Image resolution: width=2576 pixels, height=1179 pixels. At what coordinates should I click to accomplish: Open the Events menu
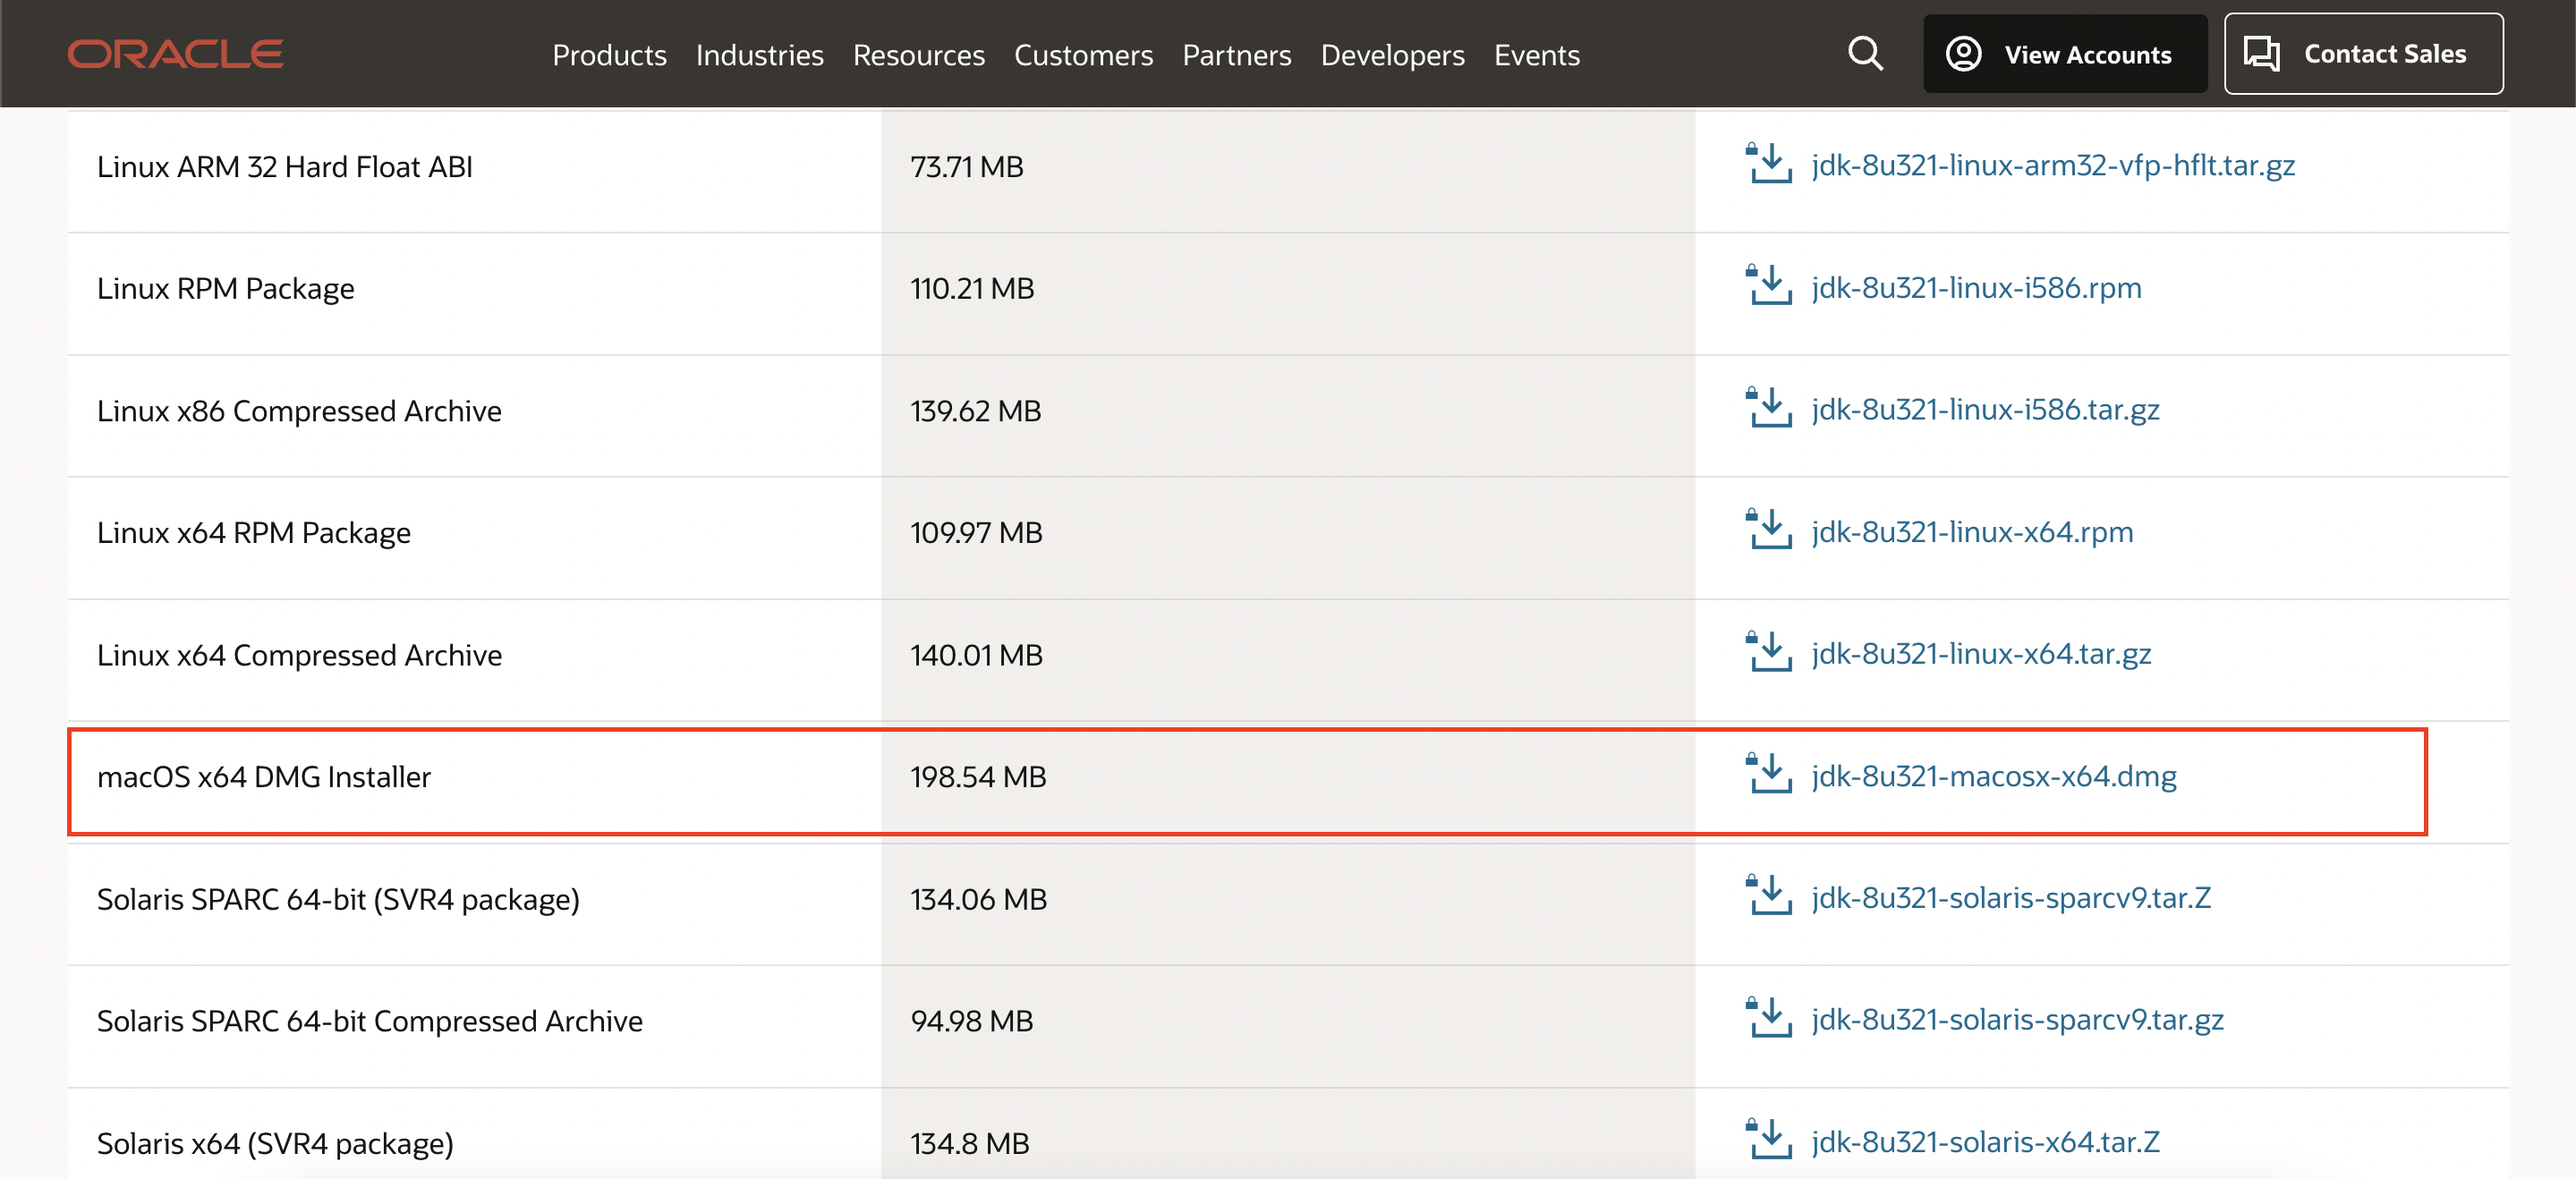pyautogui.click(x=1536, y=55)
